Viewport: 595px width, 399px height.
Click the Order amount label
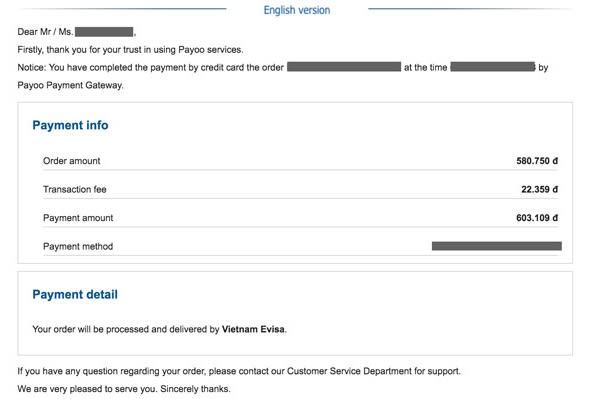[x=72, y=161]
